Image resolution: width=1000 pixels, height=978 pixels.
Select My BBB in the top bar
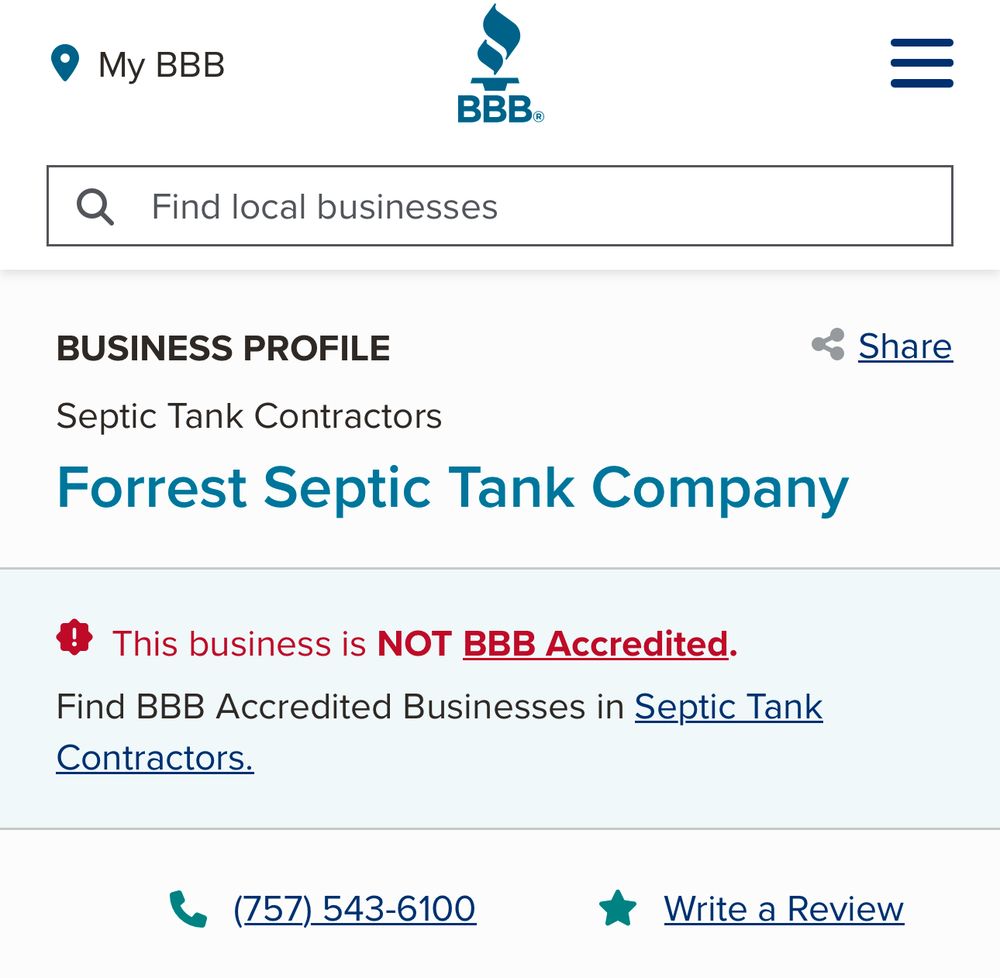(x=162, y=65)
